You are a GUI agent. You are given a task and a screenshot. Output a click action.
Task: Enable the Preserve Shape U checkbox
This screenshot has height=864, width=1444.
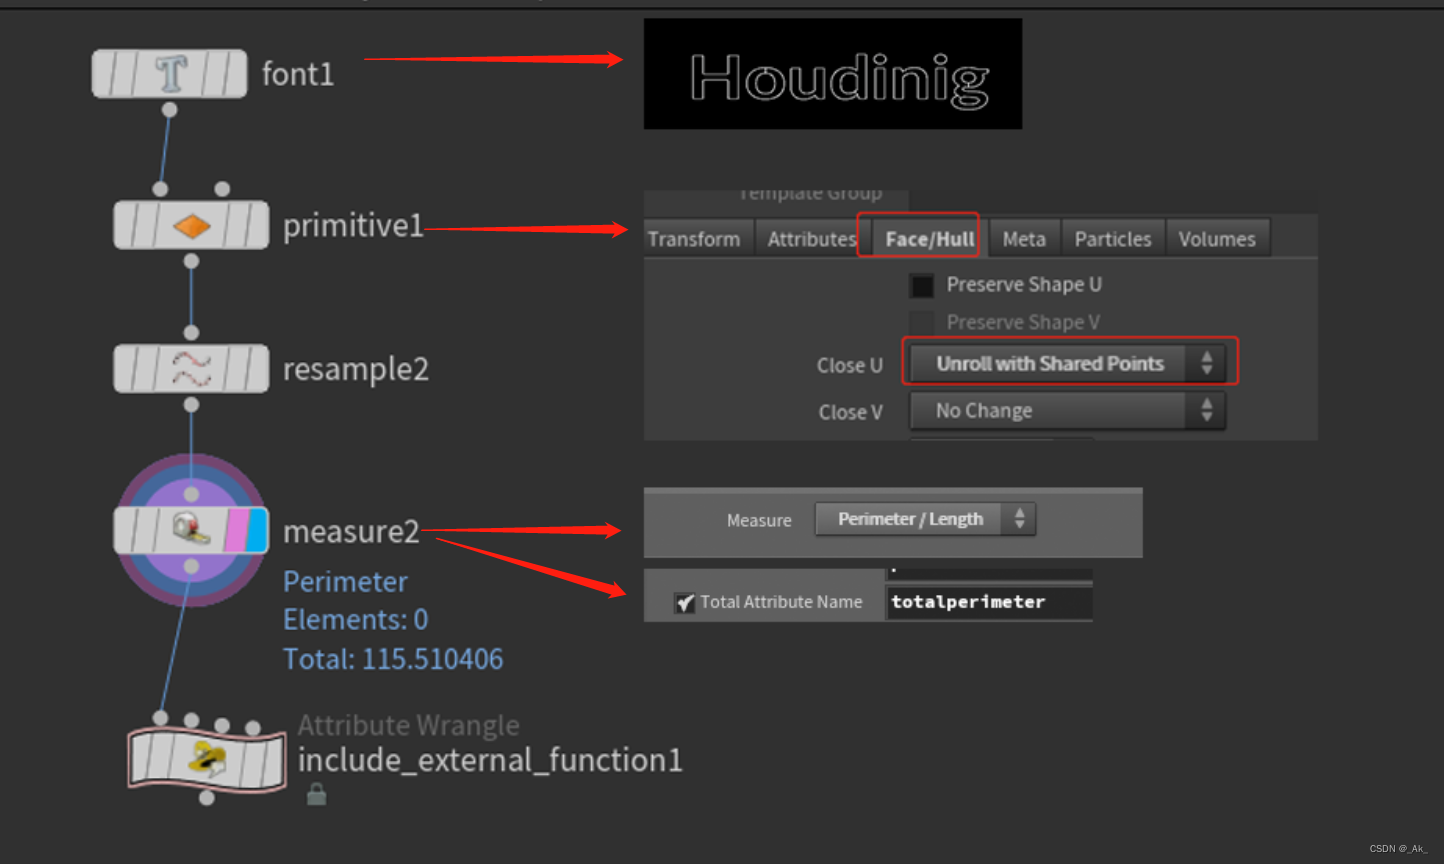(921, 285)
